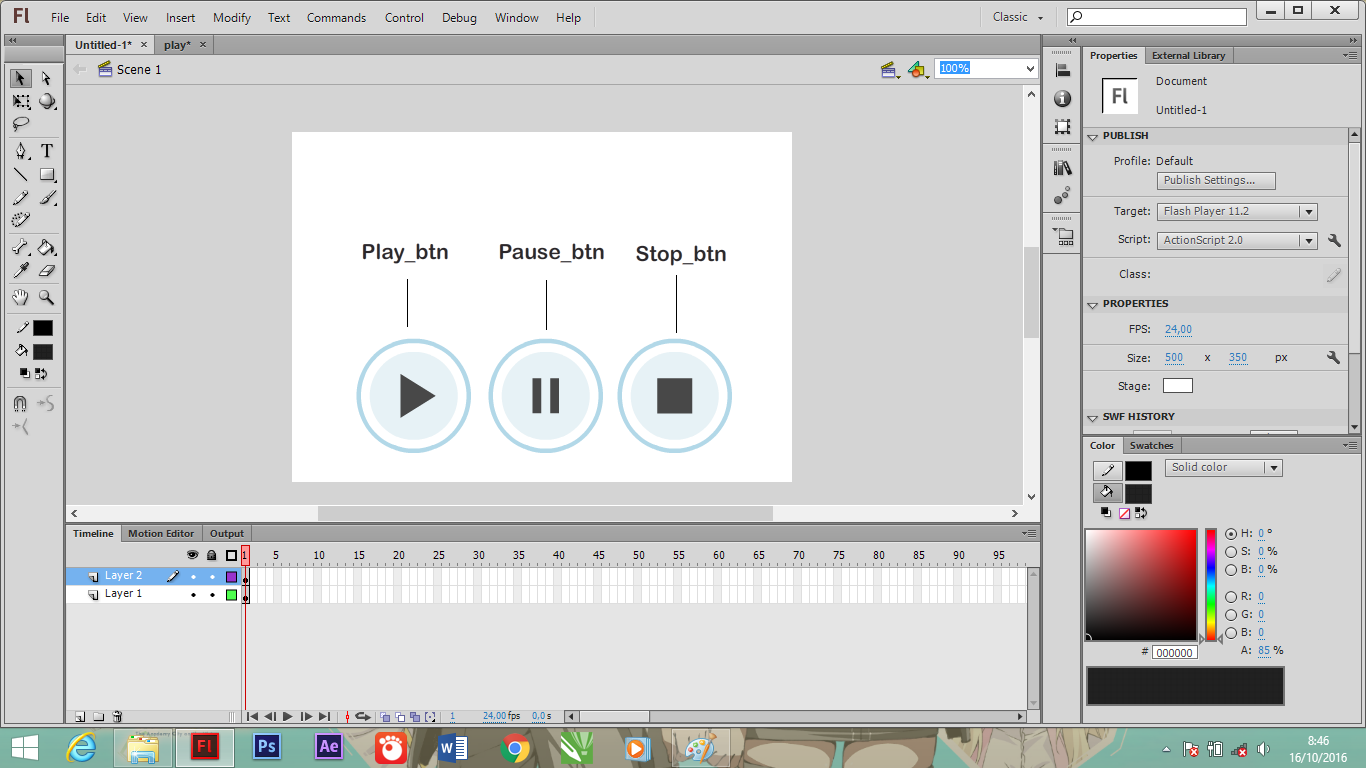1366x768 pixels.
Task: Lock Layer 1 in the timeline
Action: click(x=213, y=594)
